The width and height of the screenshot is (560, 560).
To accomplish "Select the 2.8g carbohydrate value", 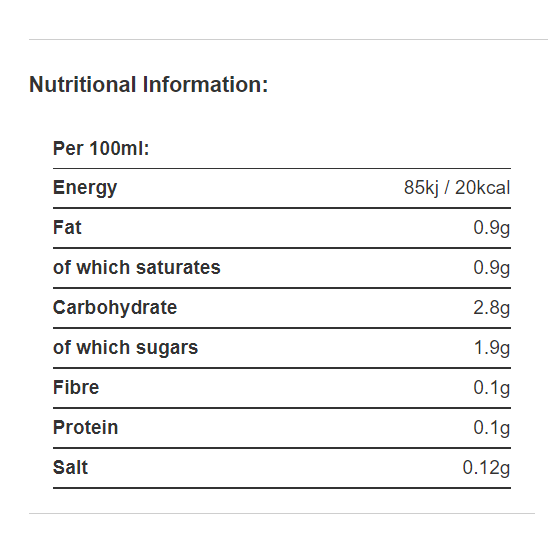I will click(491, 308).
